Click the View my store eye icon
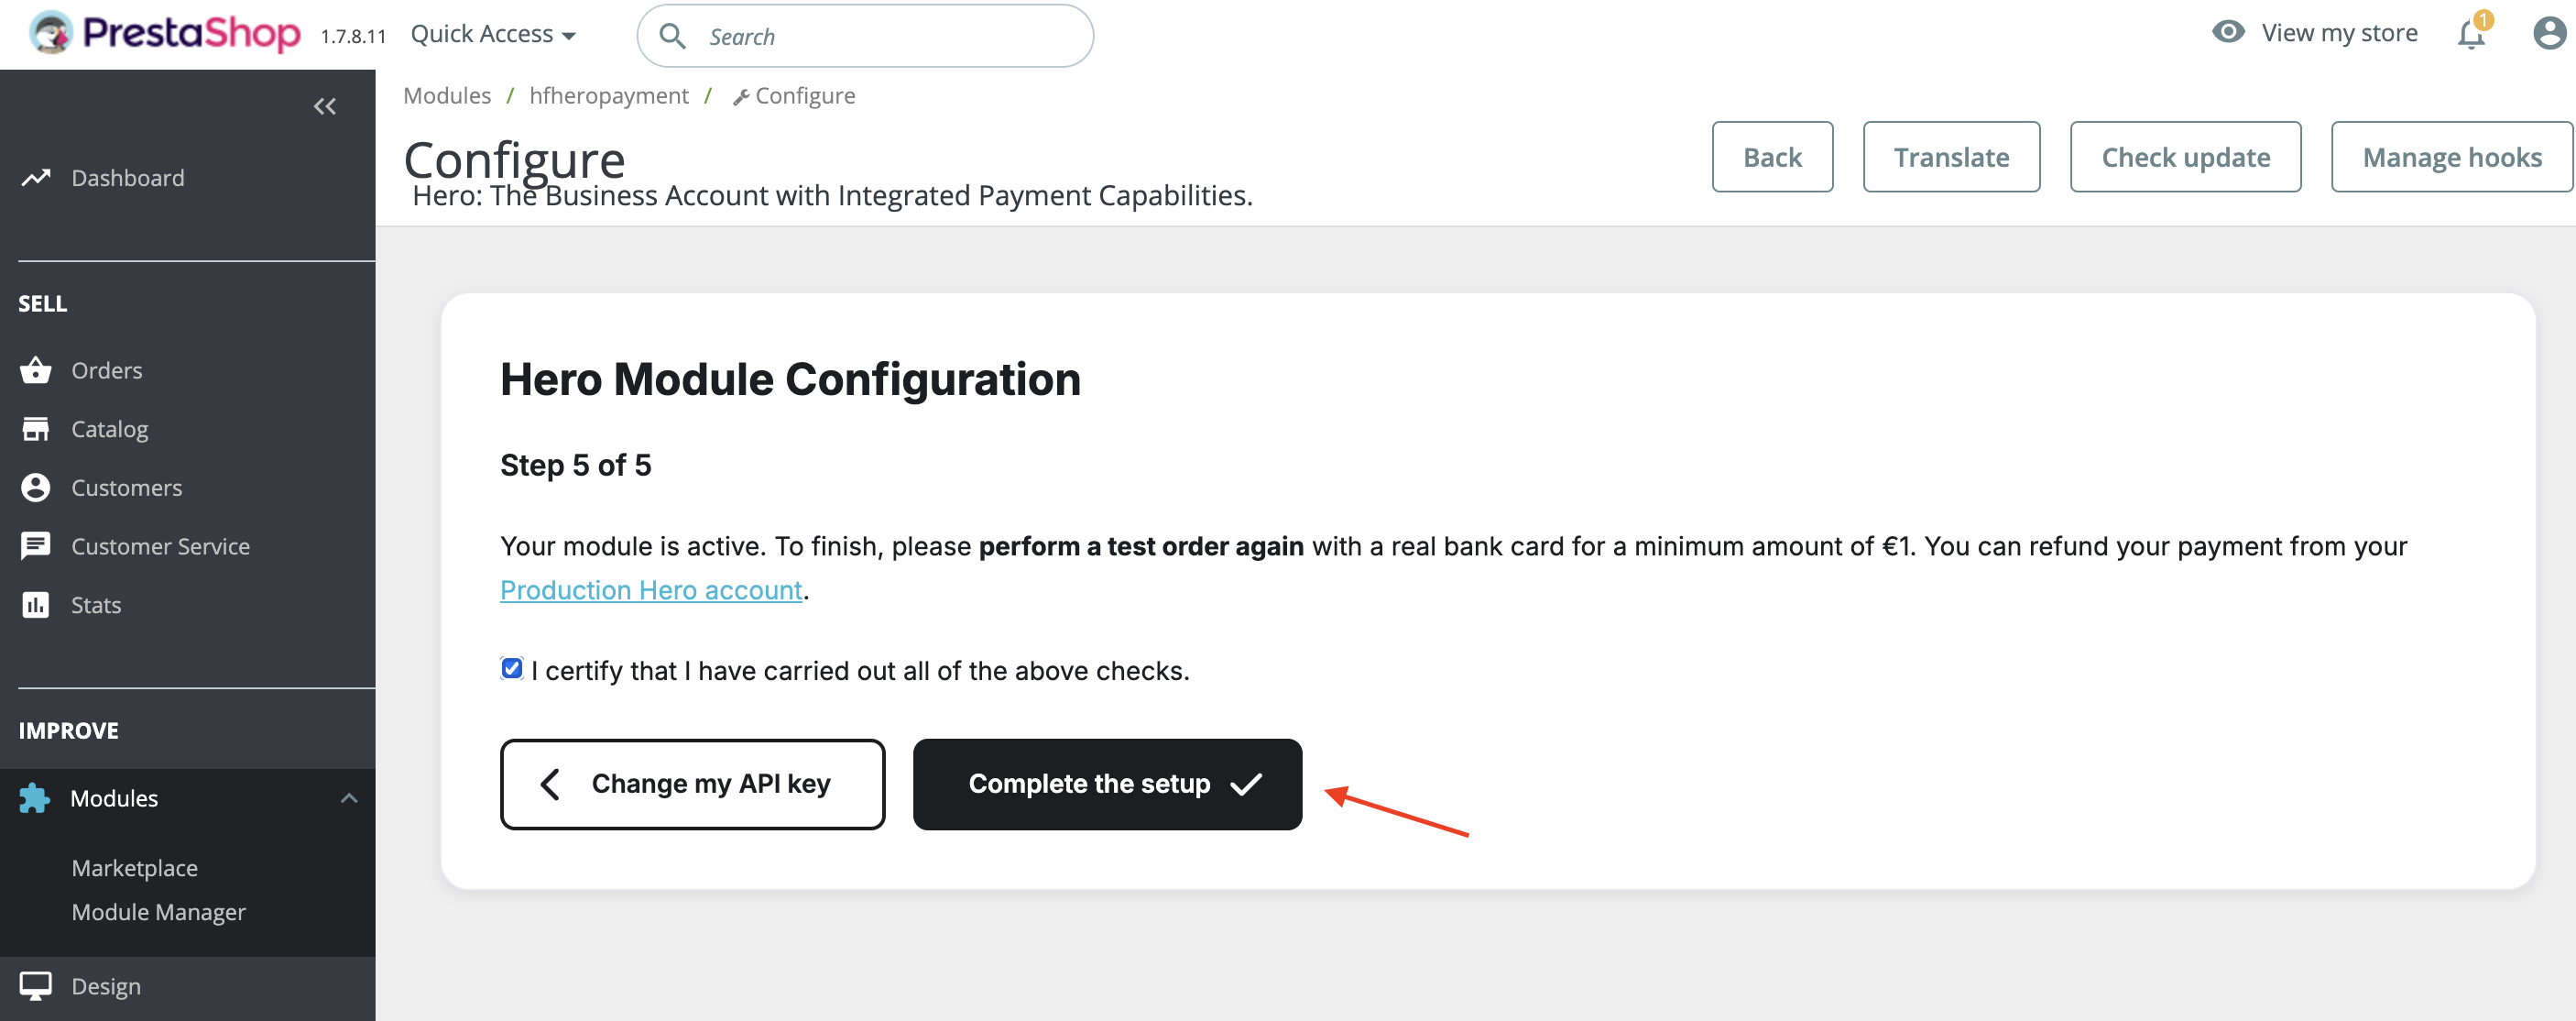This screenshot has width=2576, height=1021. [2228, 32]
